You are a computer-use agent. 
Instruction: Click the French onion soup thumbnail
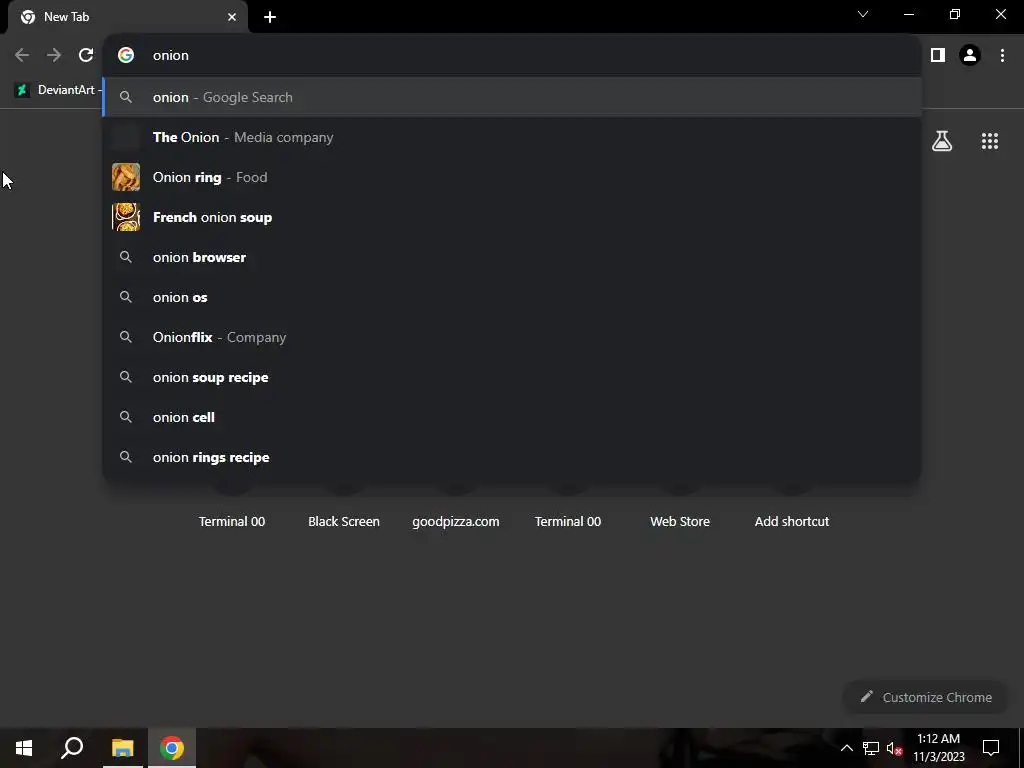[x=126, y=217]
